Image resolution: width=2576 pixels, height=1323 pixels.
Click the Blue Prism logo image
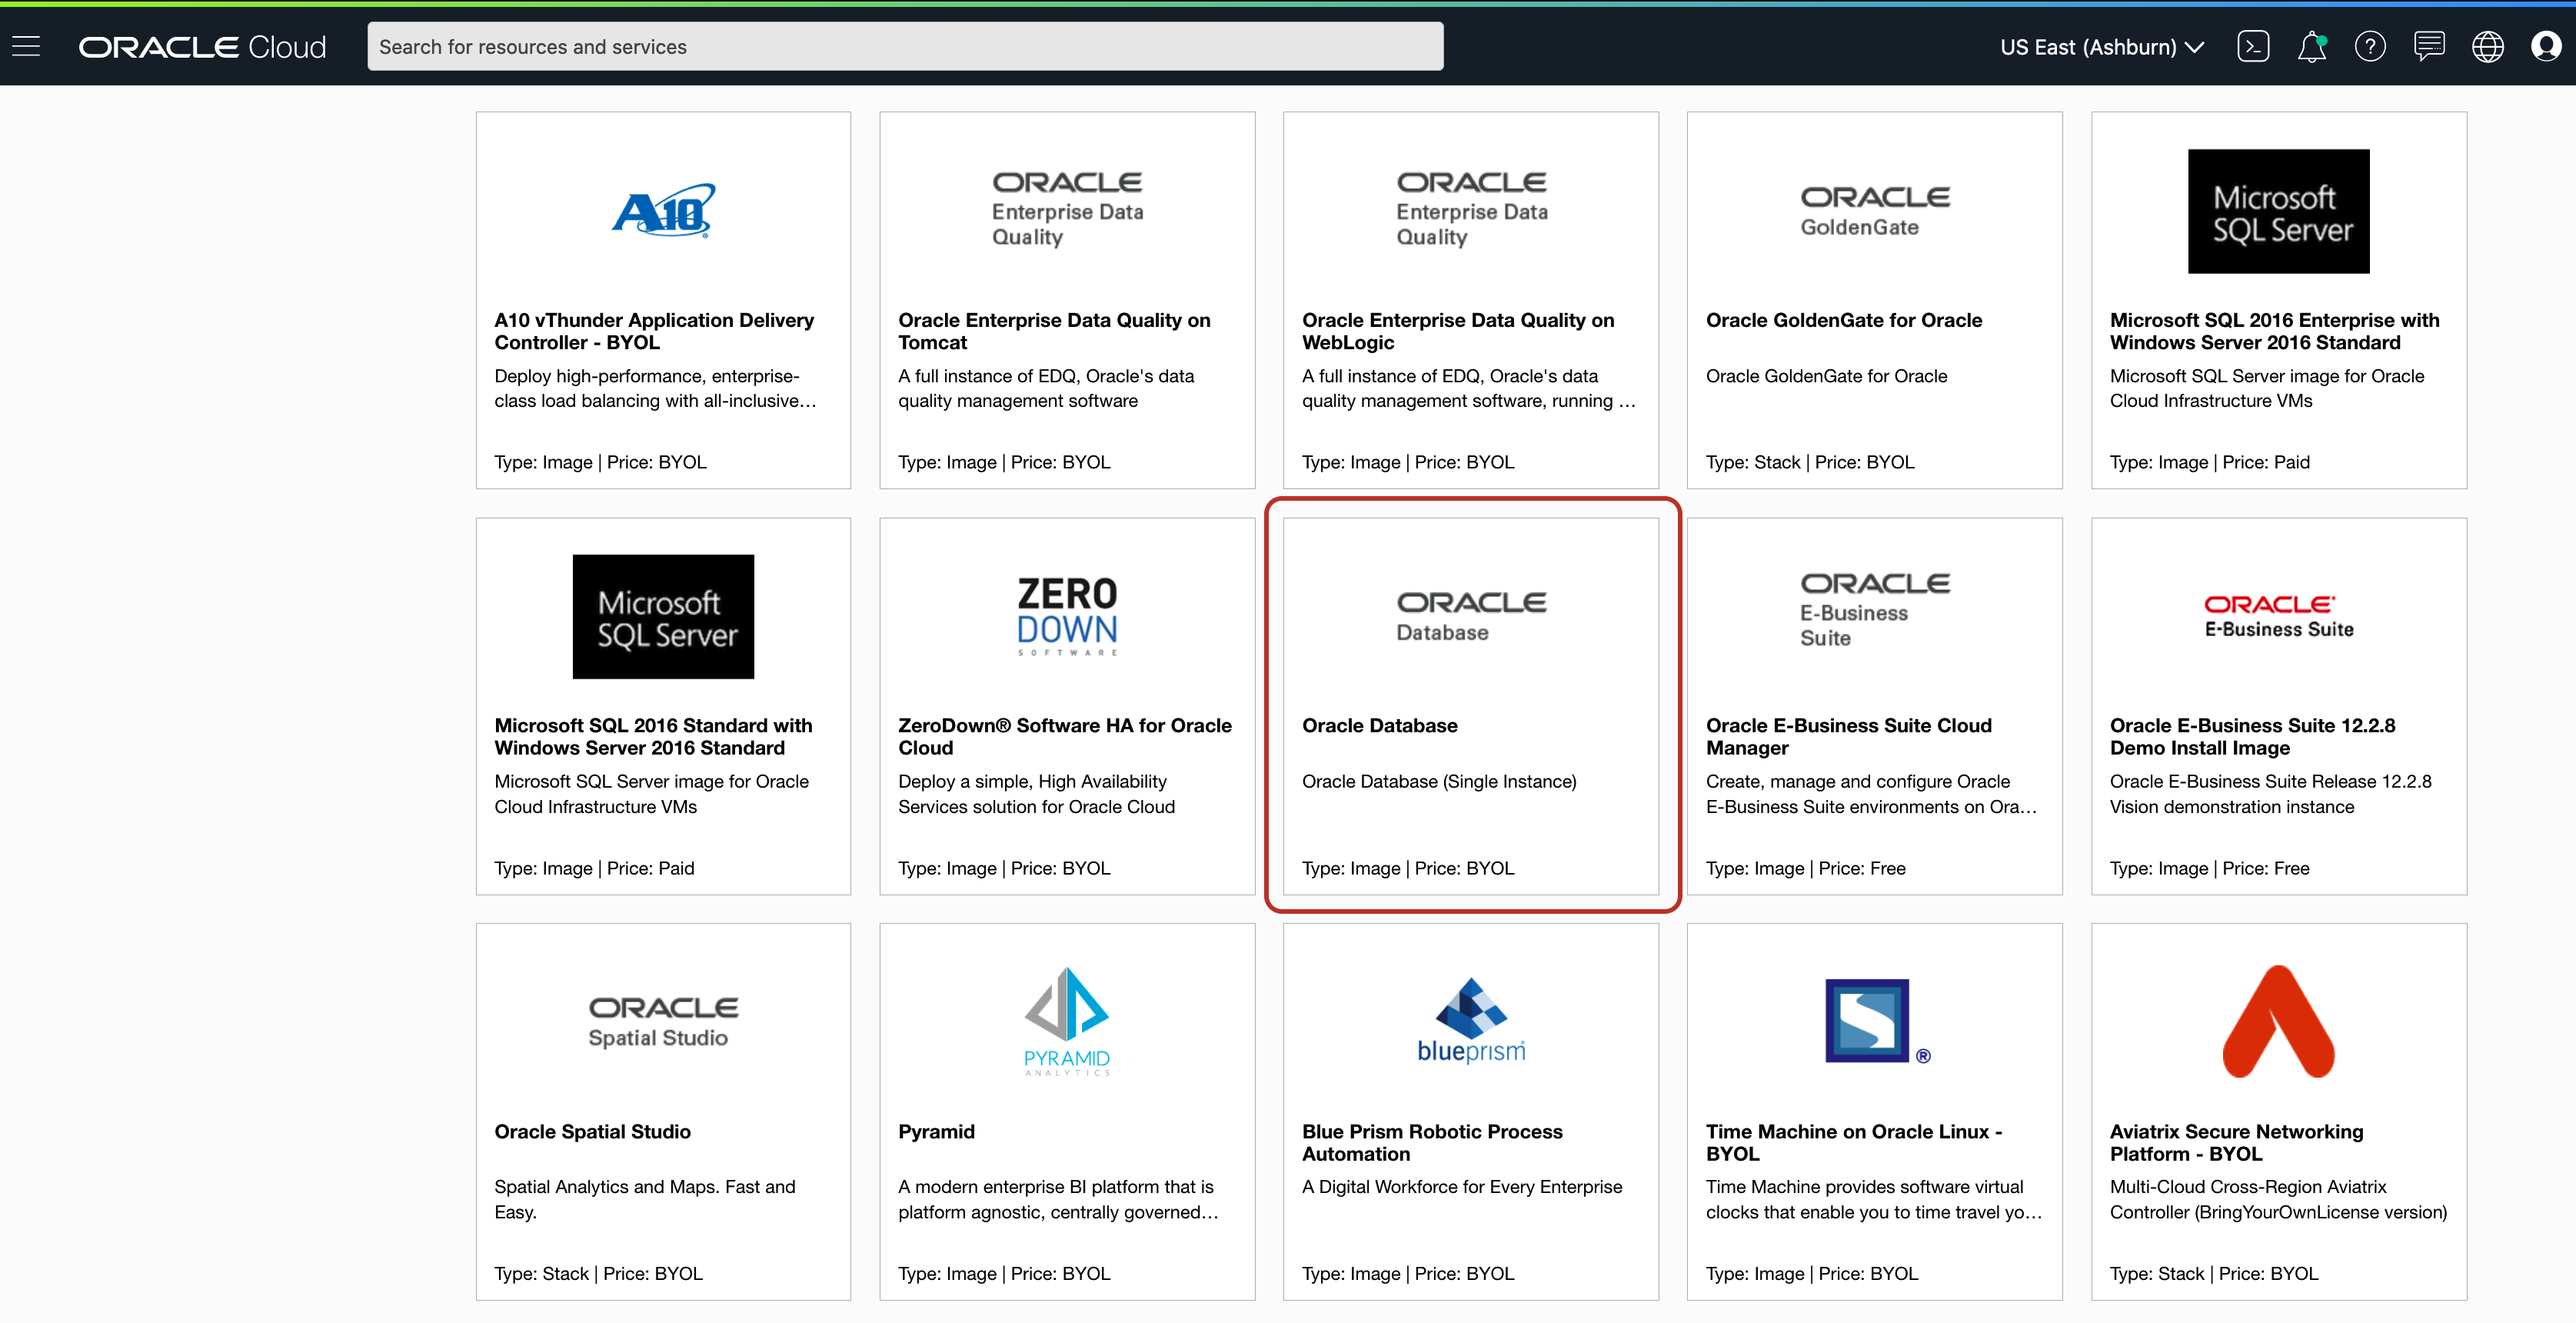click(x=1471, y=1021)
